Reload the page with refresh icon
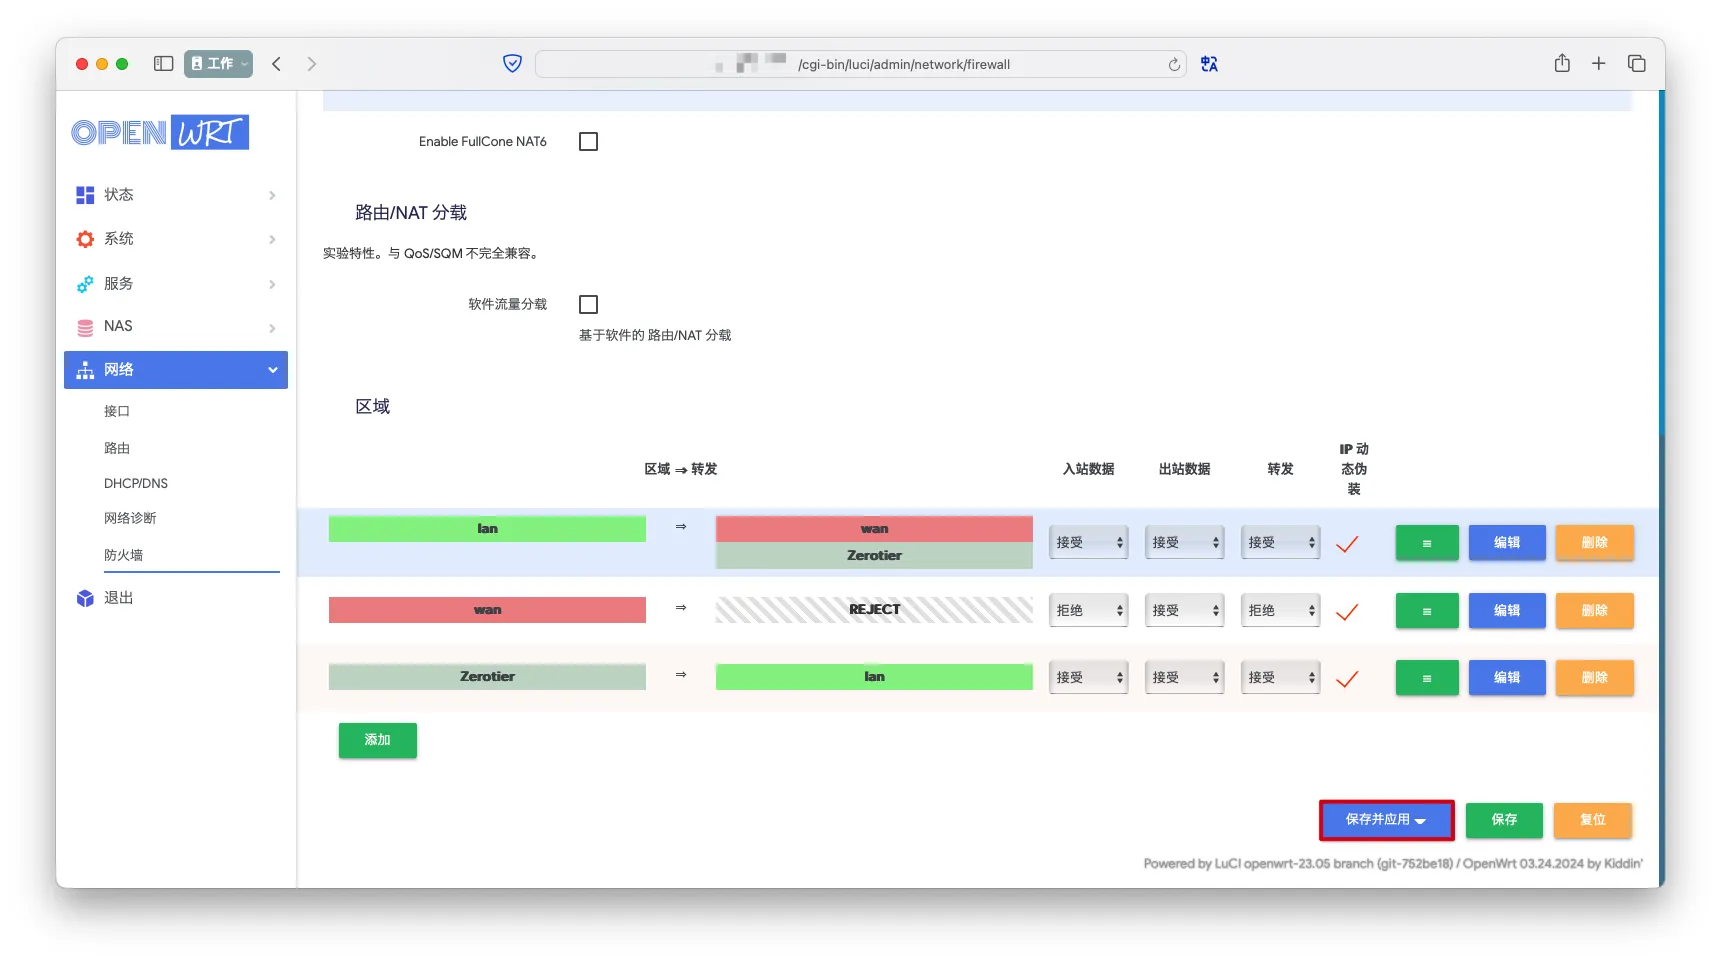The image size is (1721, 962). click(x=1174, y=65)
